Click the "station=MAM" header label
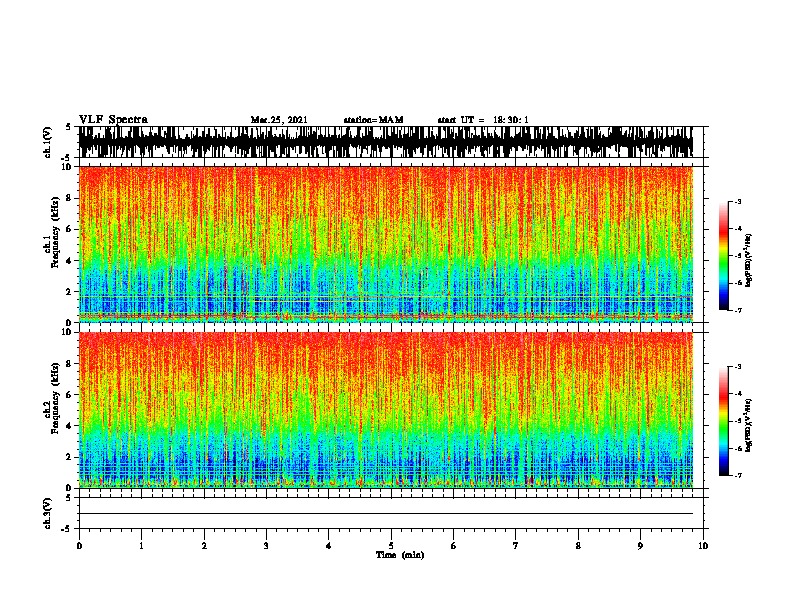This screenshot has width=792, height=612. point(373,120)
